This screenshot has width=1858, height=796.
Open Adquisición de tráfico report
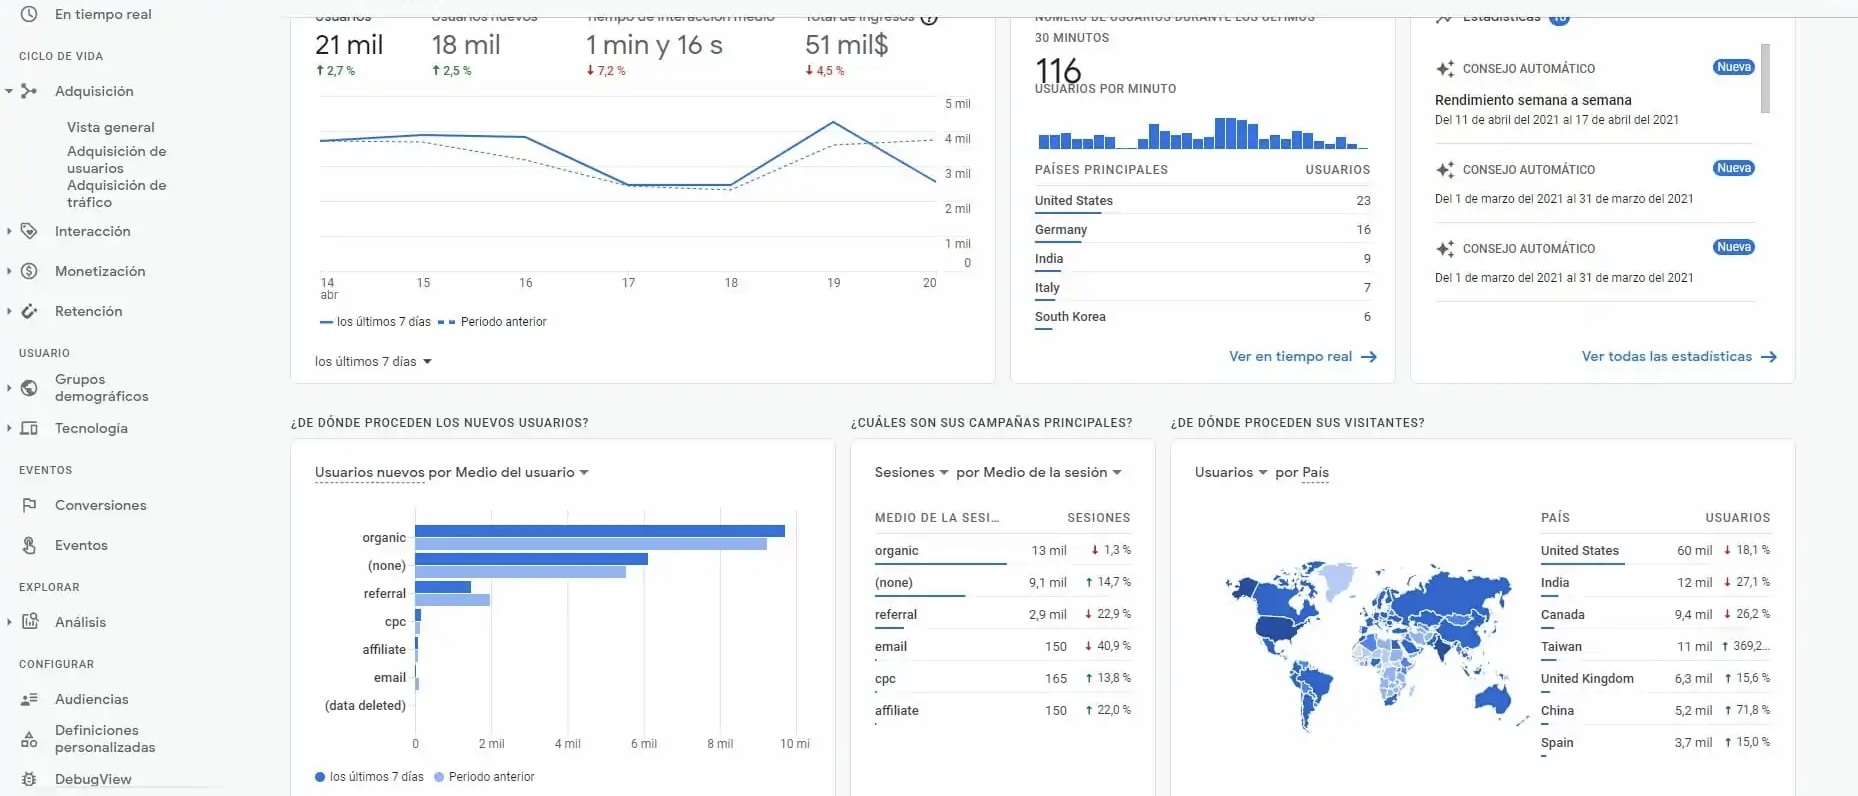coord(117,194)
